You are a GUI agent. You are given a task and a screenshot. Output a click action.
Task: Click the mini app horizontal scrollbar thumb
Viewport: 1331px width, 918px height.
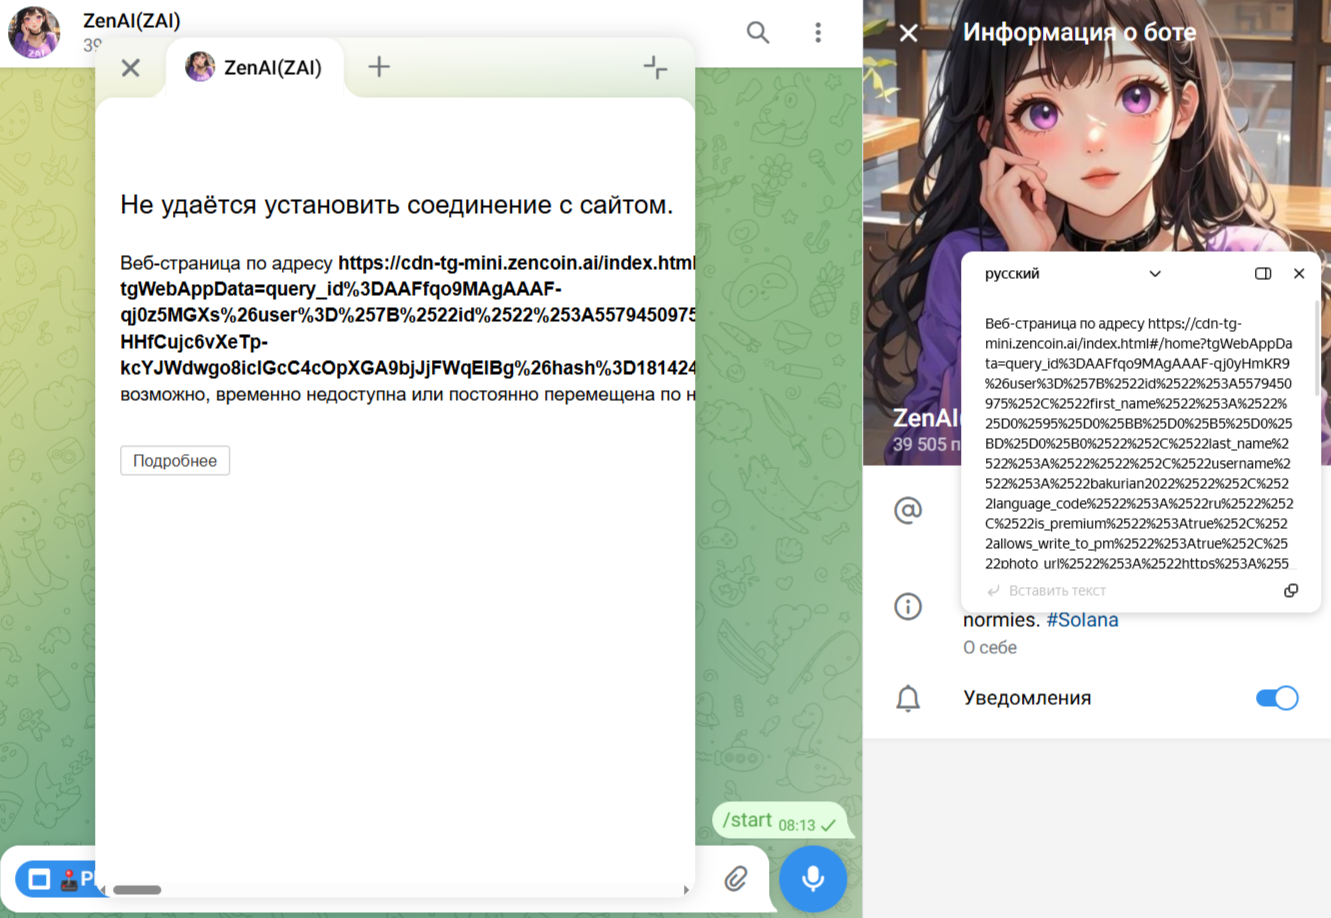click(x=137, y=889)
